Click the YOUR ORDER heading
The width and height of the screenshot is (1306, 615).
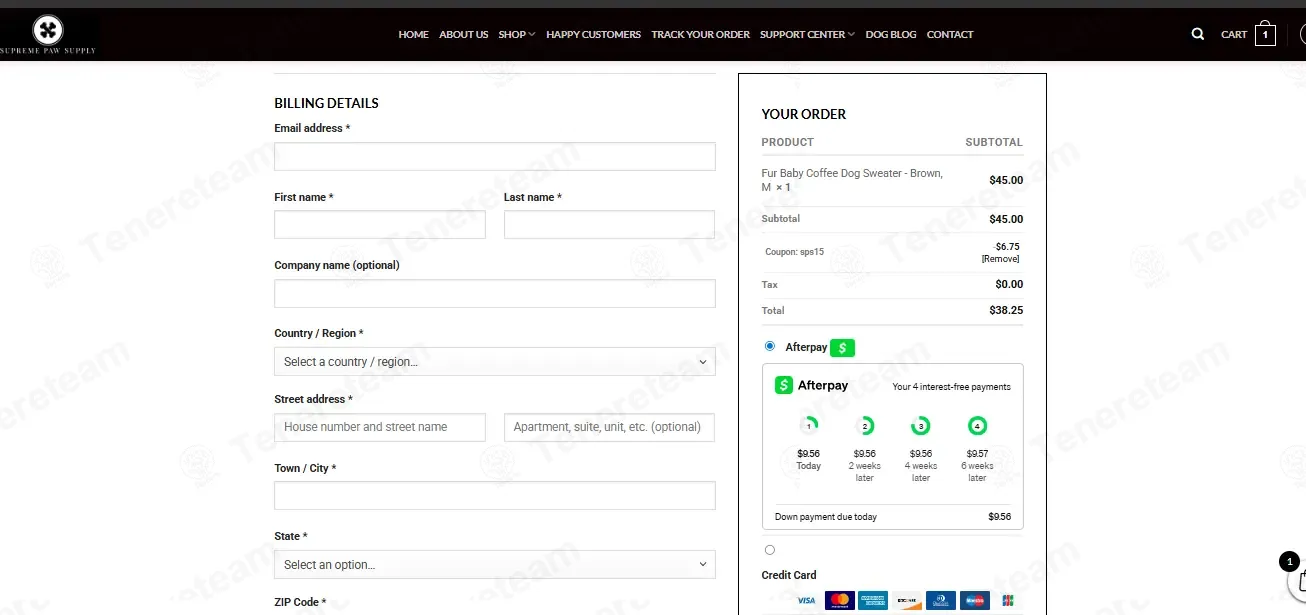(804, 114)
